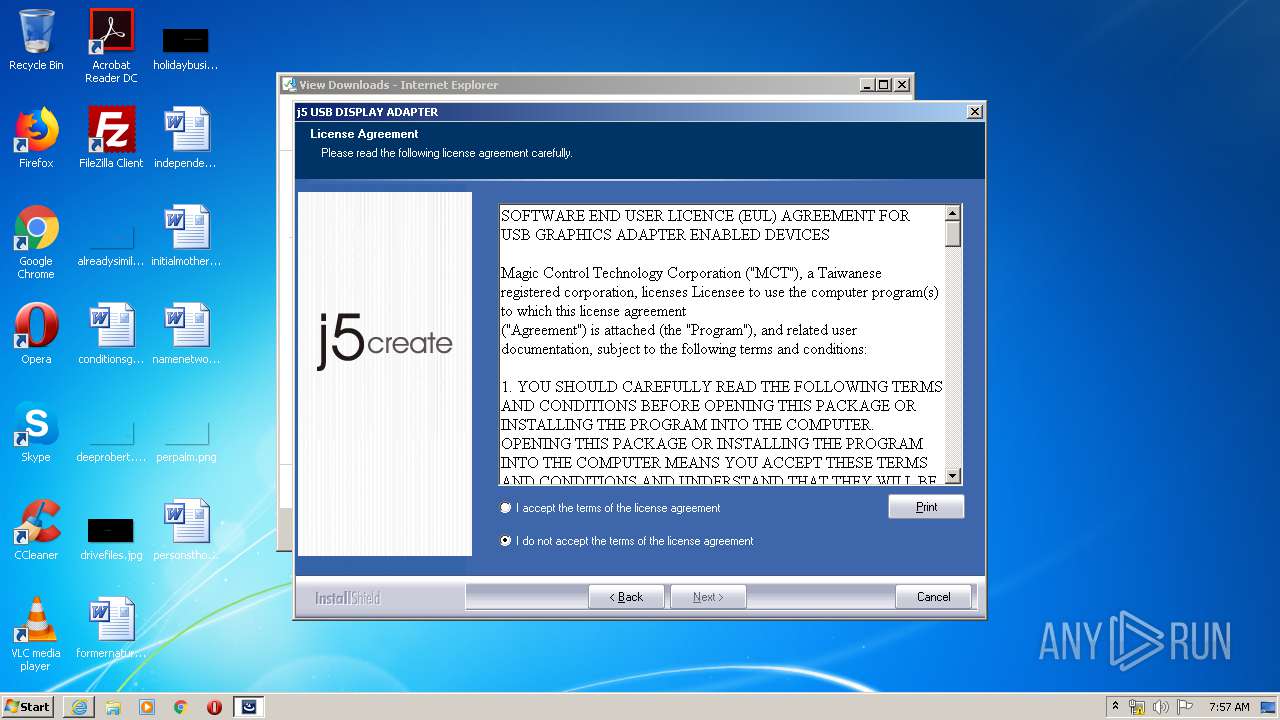Image resolution: width=1280 pixels, height=720 pixels.
Task: Open the Opera desktop shortcut
Action: [36, 333]
